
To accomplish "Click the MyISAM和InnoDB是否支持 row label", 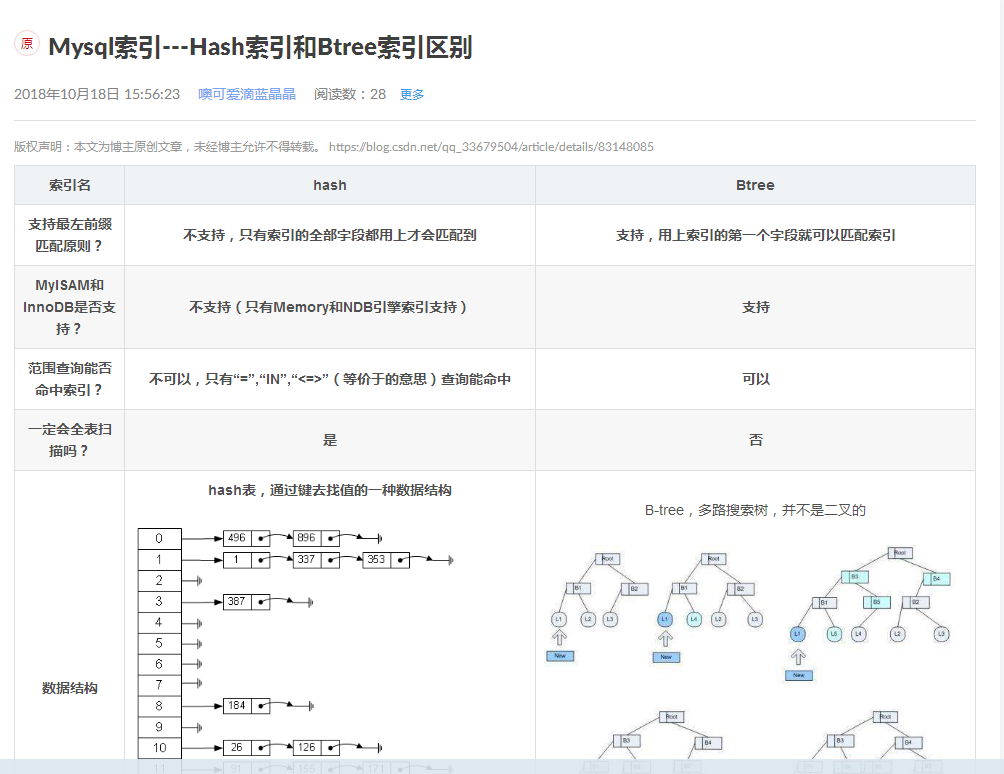I will (x=69, y=307).
